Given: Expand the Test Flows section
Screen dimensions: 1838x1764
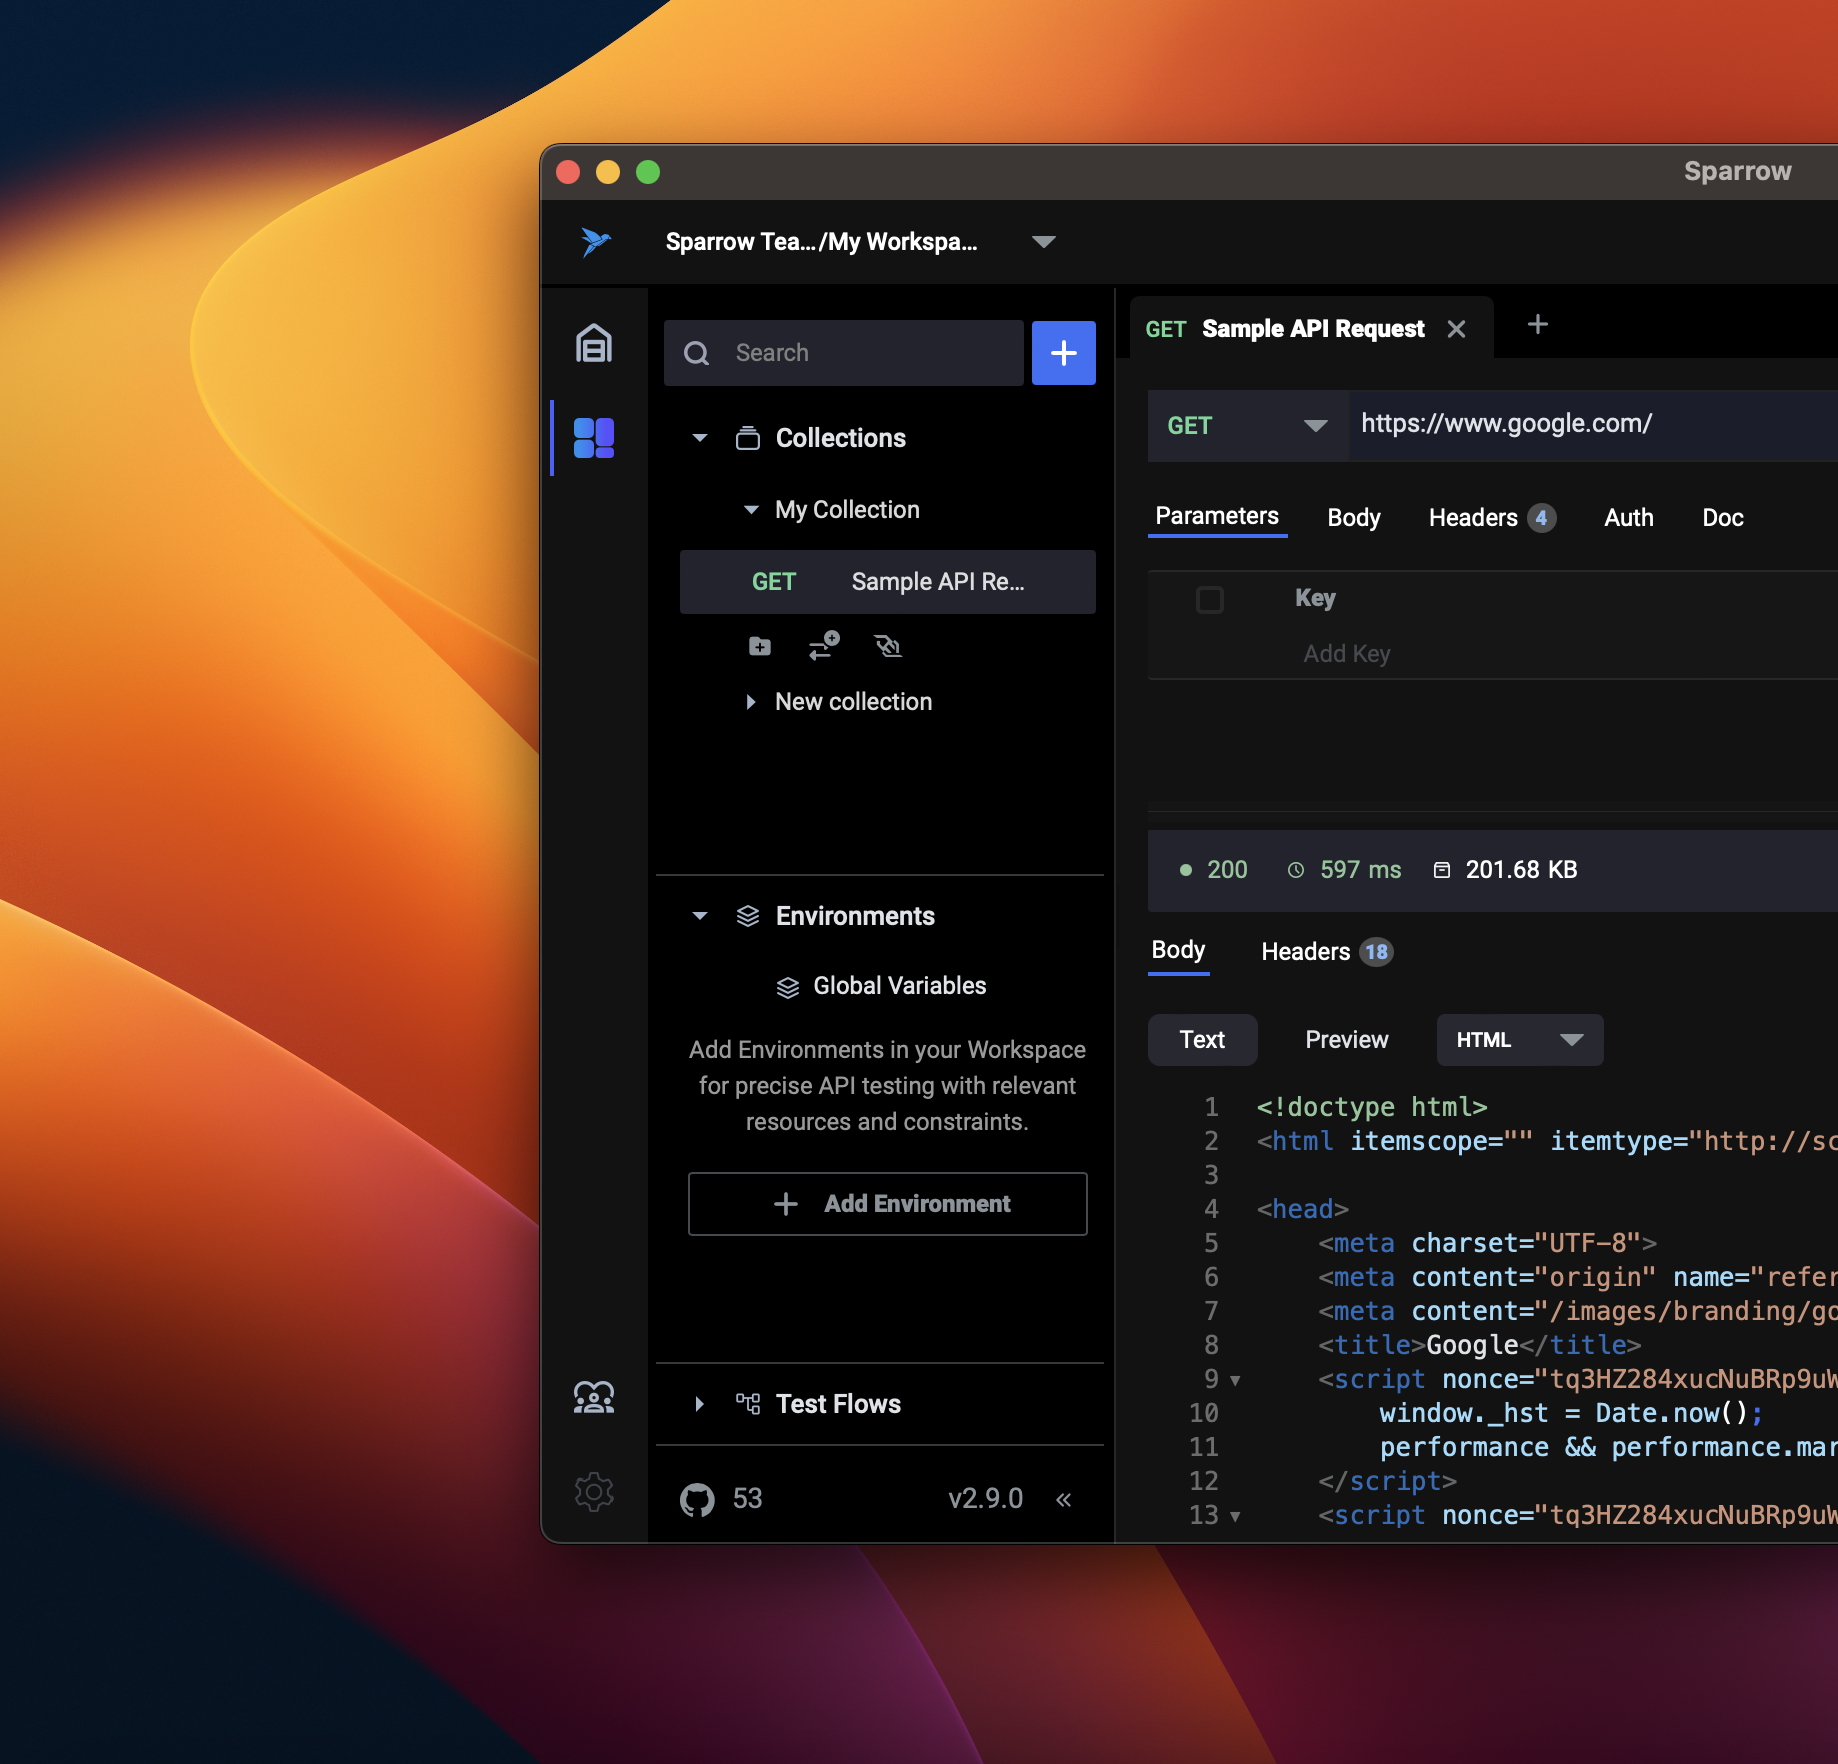Looking at the screenshot, I should (699, 1404).
